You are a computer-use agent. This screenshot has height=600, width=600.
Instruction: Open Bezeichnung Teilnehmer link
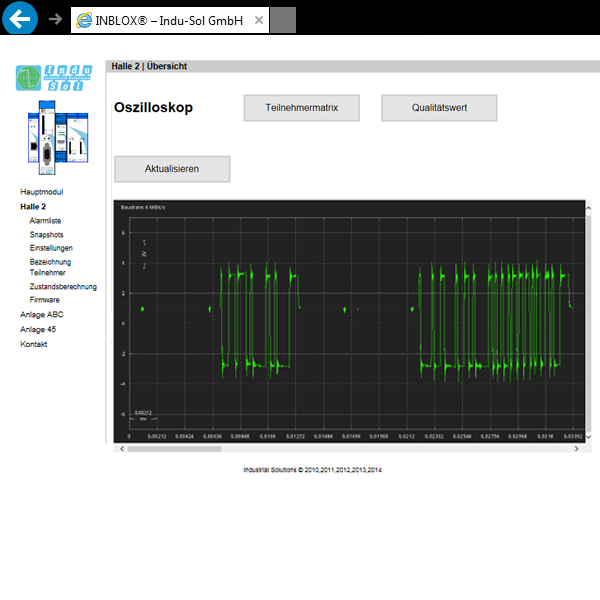pyautogui.click(x=50, y=266)
